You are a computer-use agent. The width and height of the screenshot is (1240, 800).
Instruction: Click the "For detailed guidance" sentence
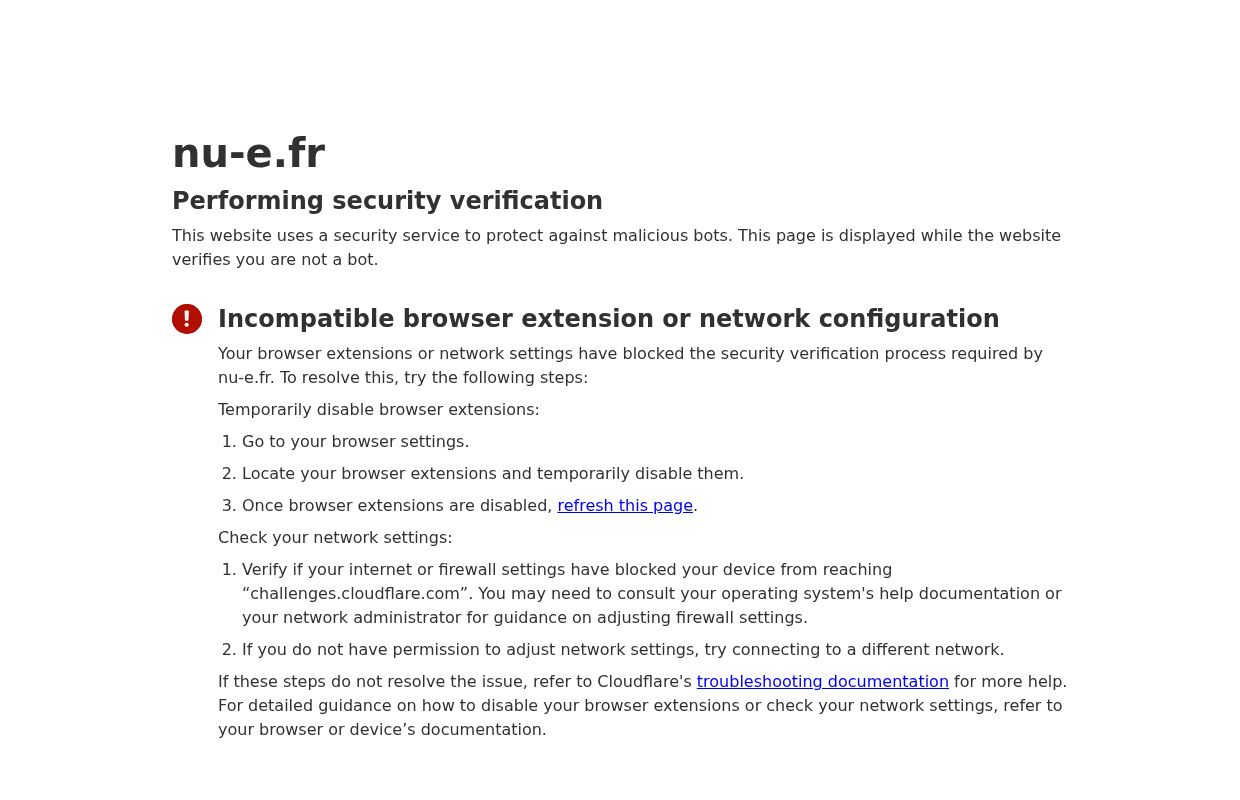(x=640, y=706)
